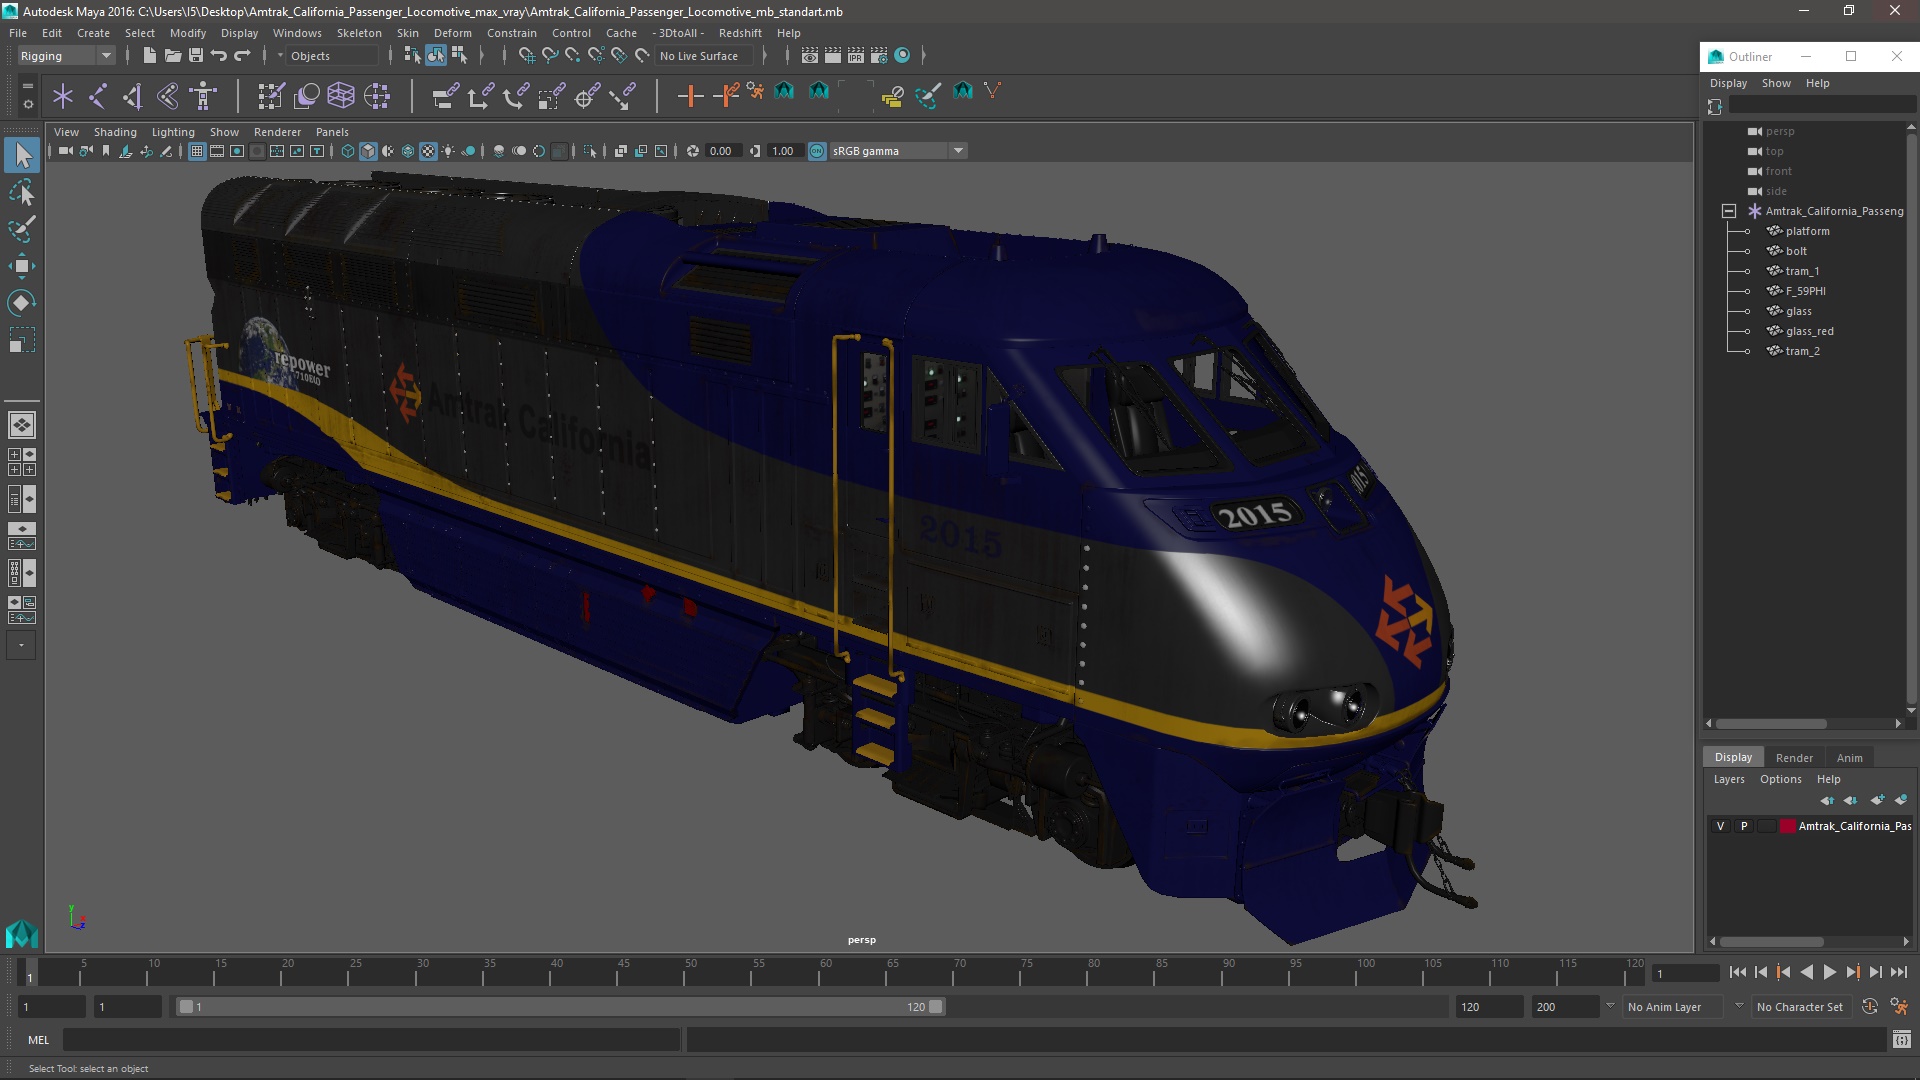
Task: Undo the last action
Action: (x=219, y=56)
